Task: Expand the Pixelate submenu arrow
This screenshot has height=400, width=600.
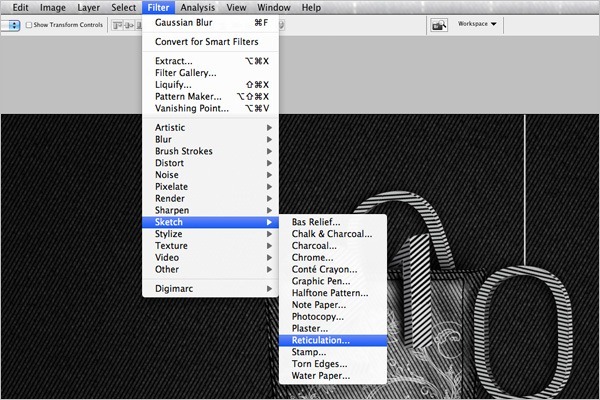Action: point(269,187)
